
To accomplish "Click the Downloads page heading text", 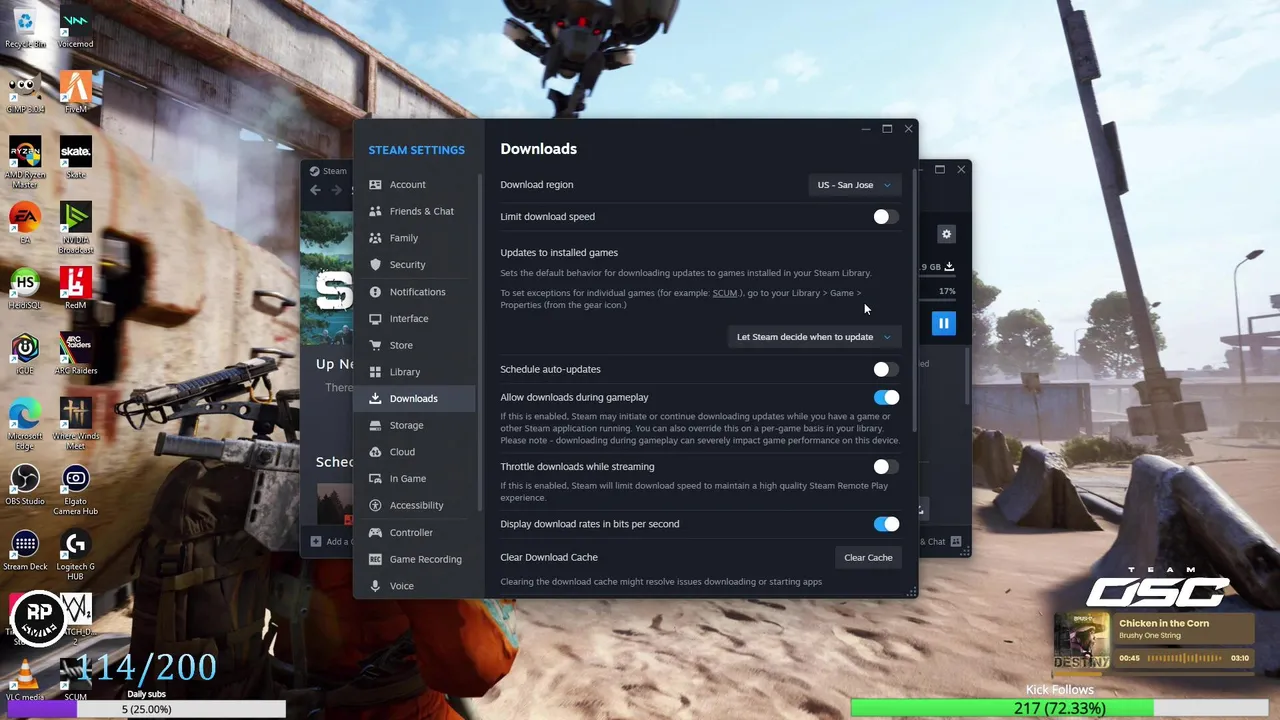I will tap(538, 149).
